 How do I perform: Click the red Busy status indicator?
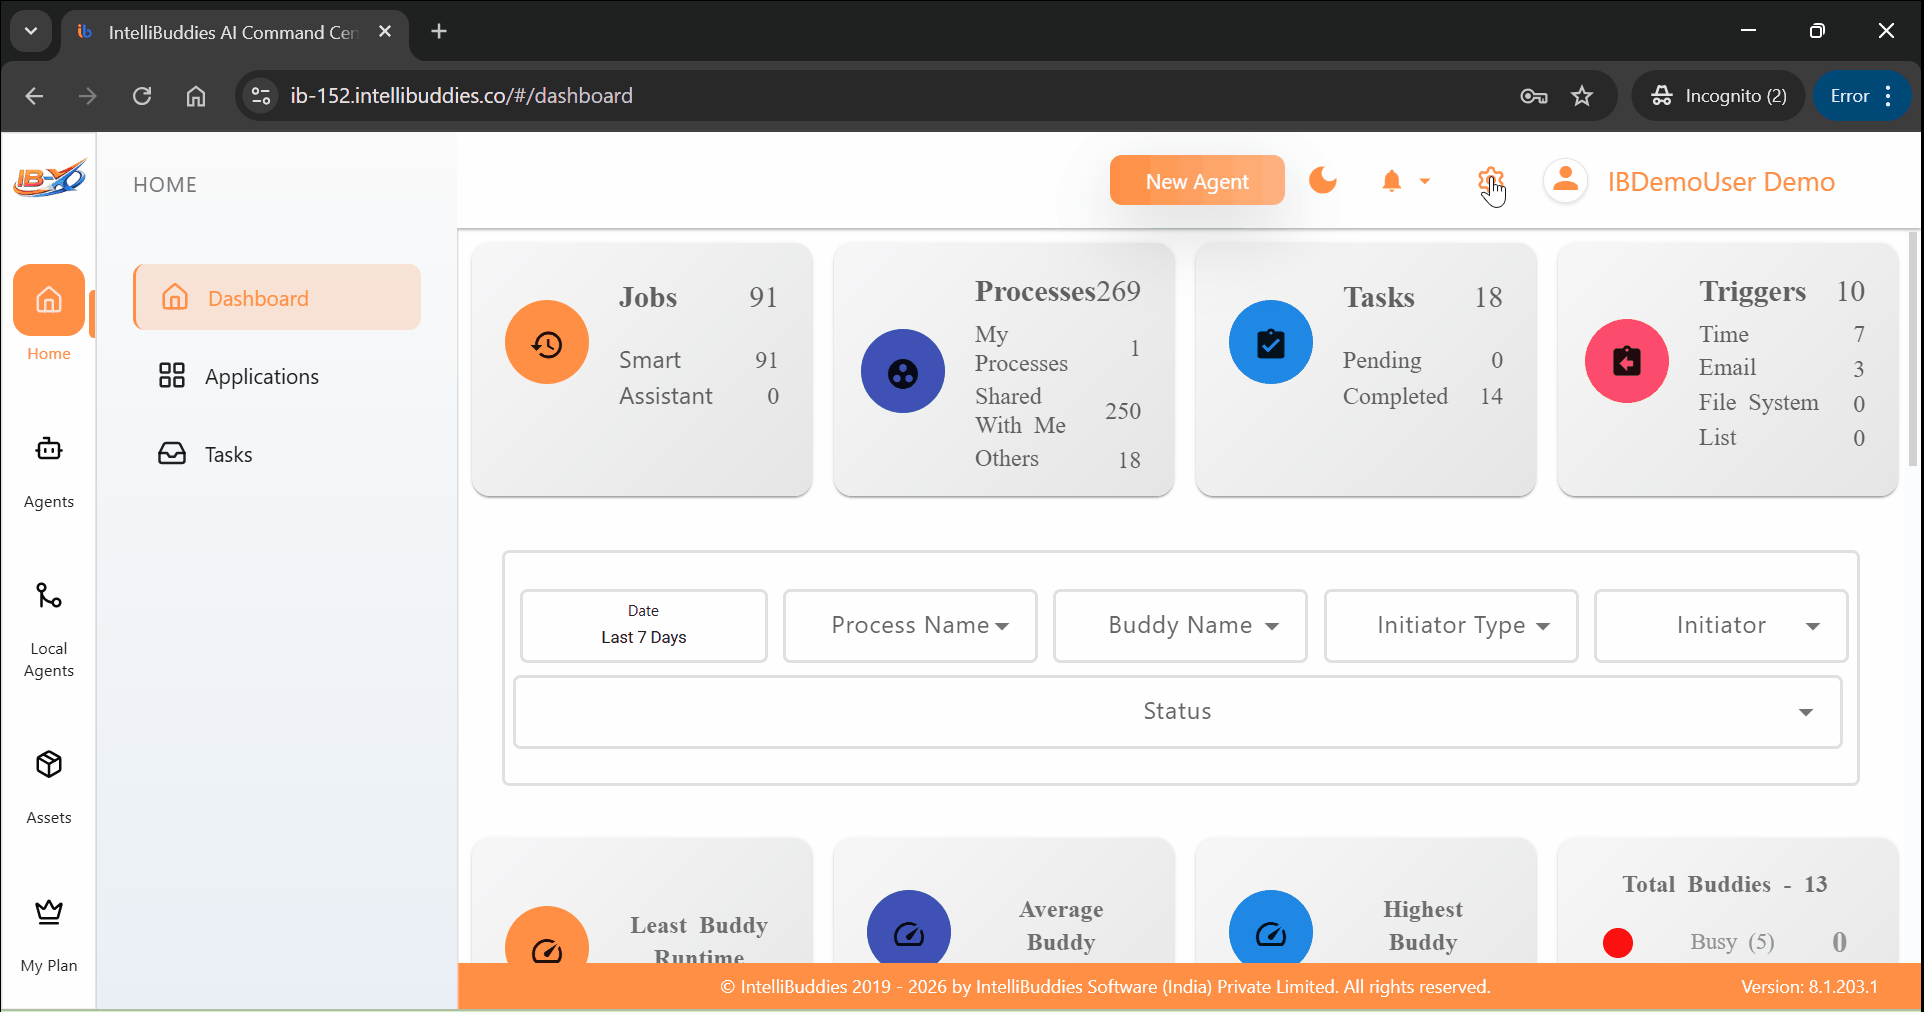pyautogui.click(x=1618, y=942)
